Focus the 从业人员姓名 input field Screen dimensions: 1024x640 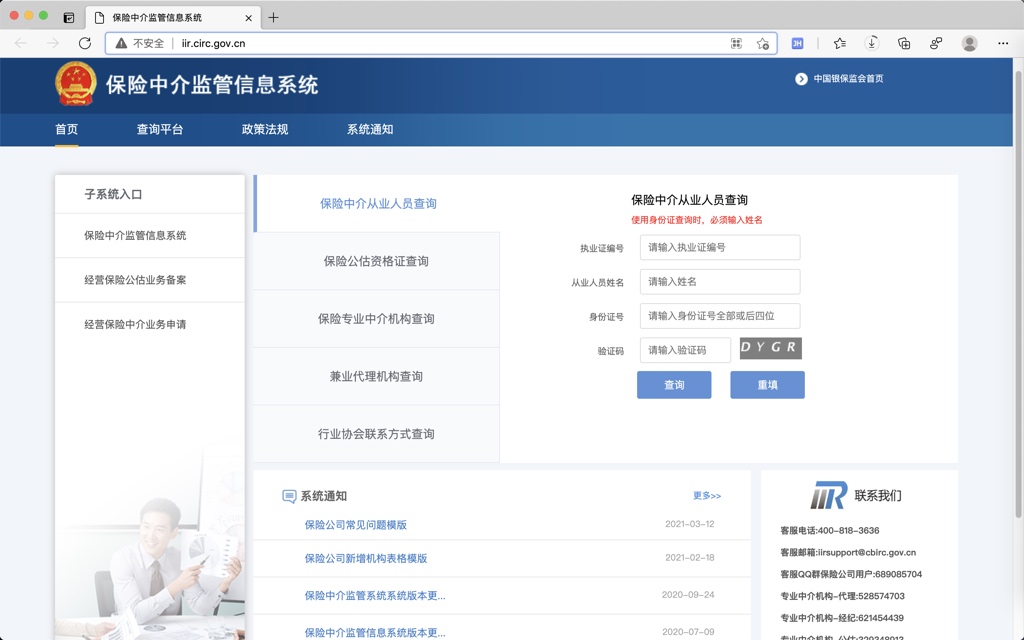(x=720, y=281)
